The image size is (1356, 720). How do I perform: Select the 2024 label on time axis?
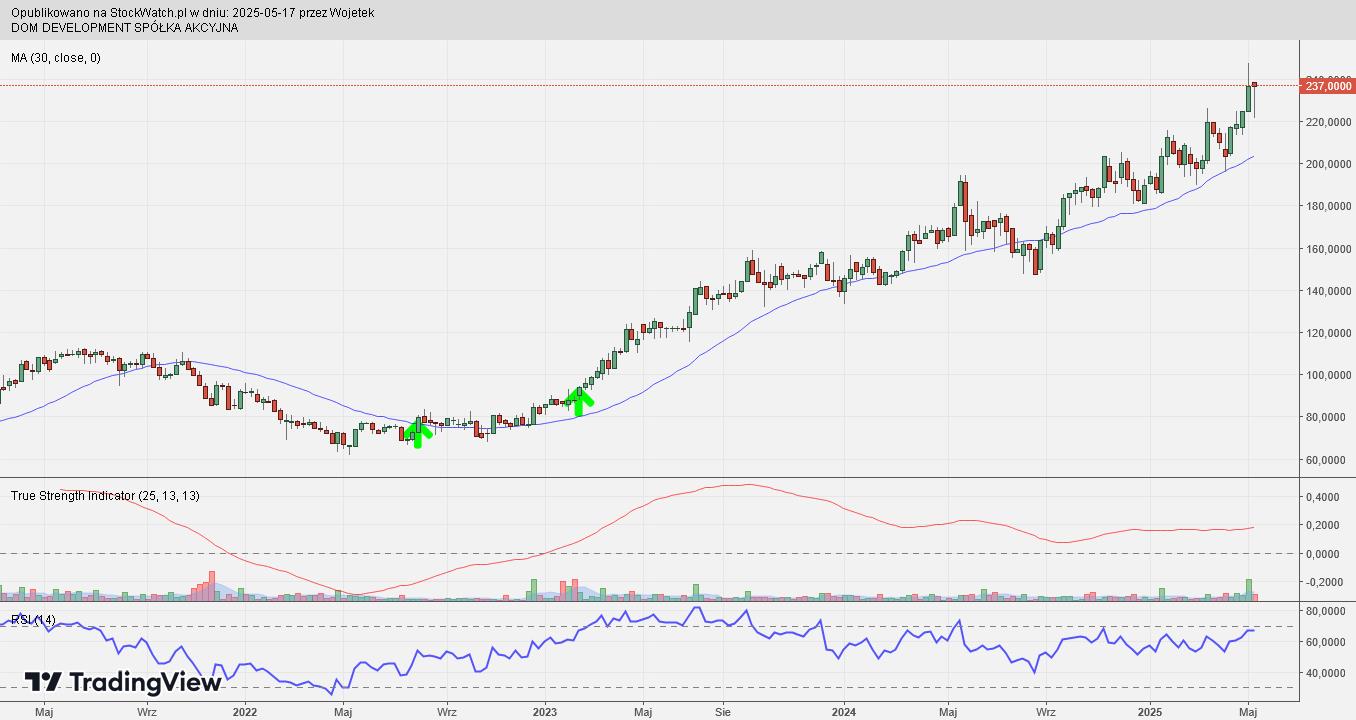click(x=843, y=712)
